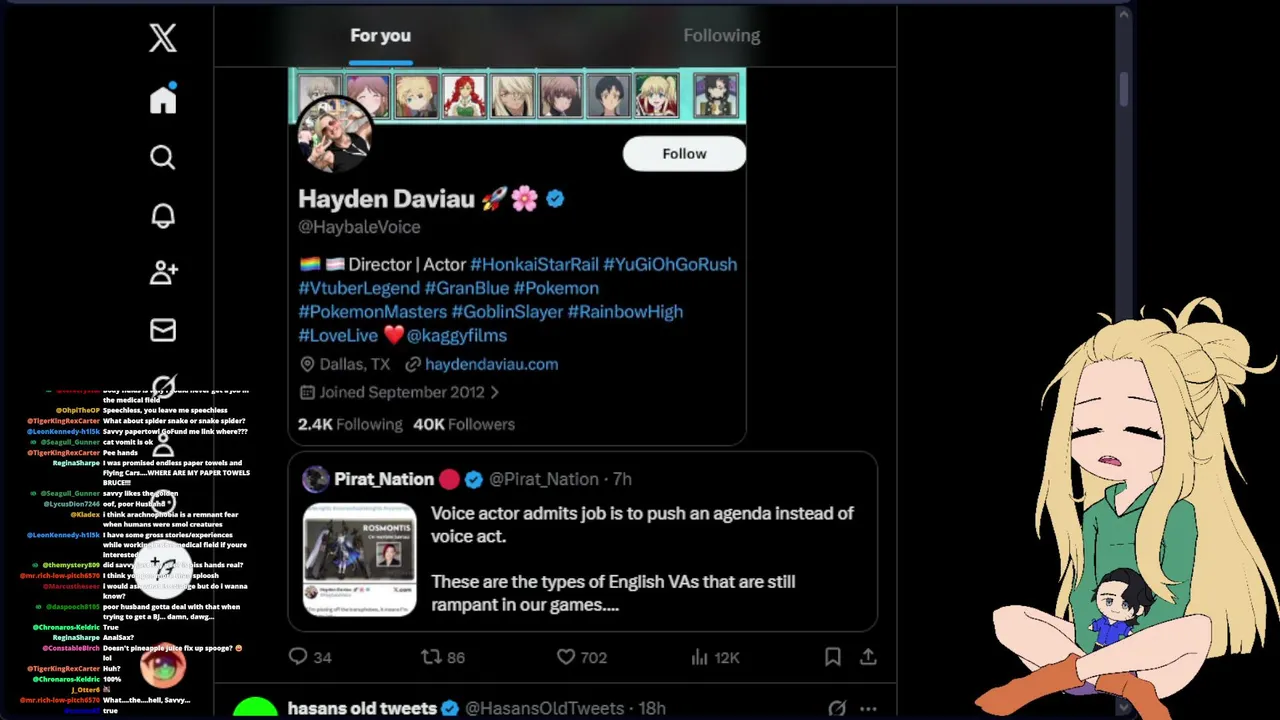The width and height of the screenshot is (1280, 720).
Task: Open the #PokemonMasters hashtag
Action: pyautogui.click(x=372, y=312)
